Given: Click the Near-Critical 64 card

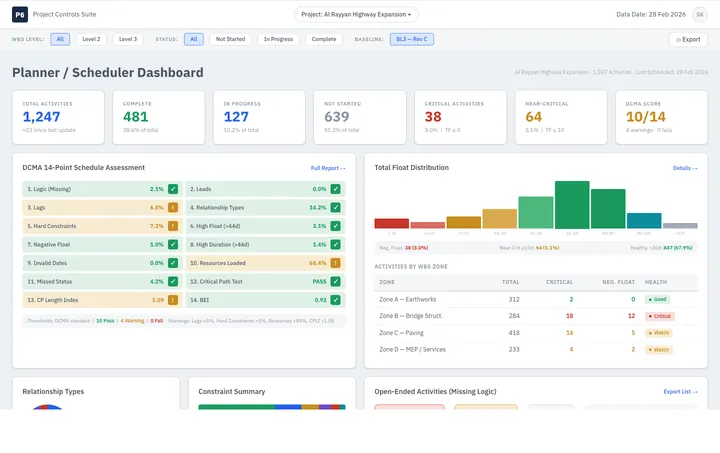Looking at the screenshot, I should point(561,117).
